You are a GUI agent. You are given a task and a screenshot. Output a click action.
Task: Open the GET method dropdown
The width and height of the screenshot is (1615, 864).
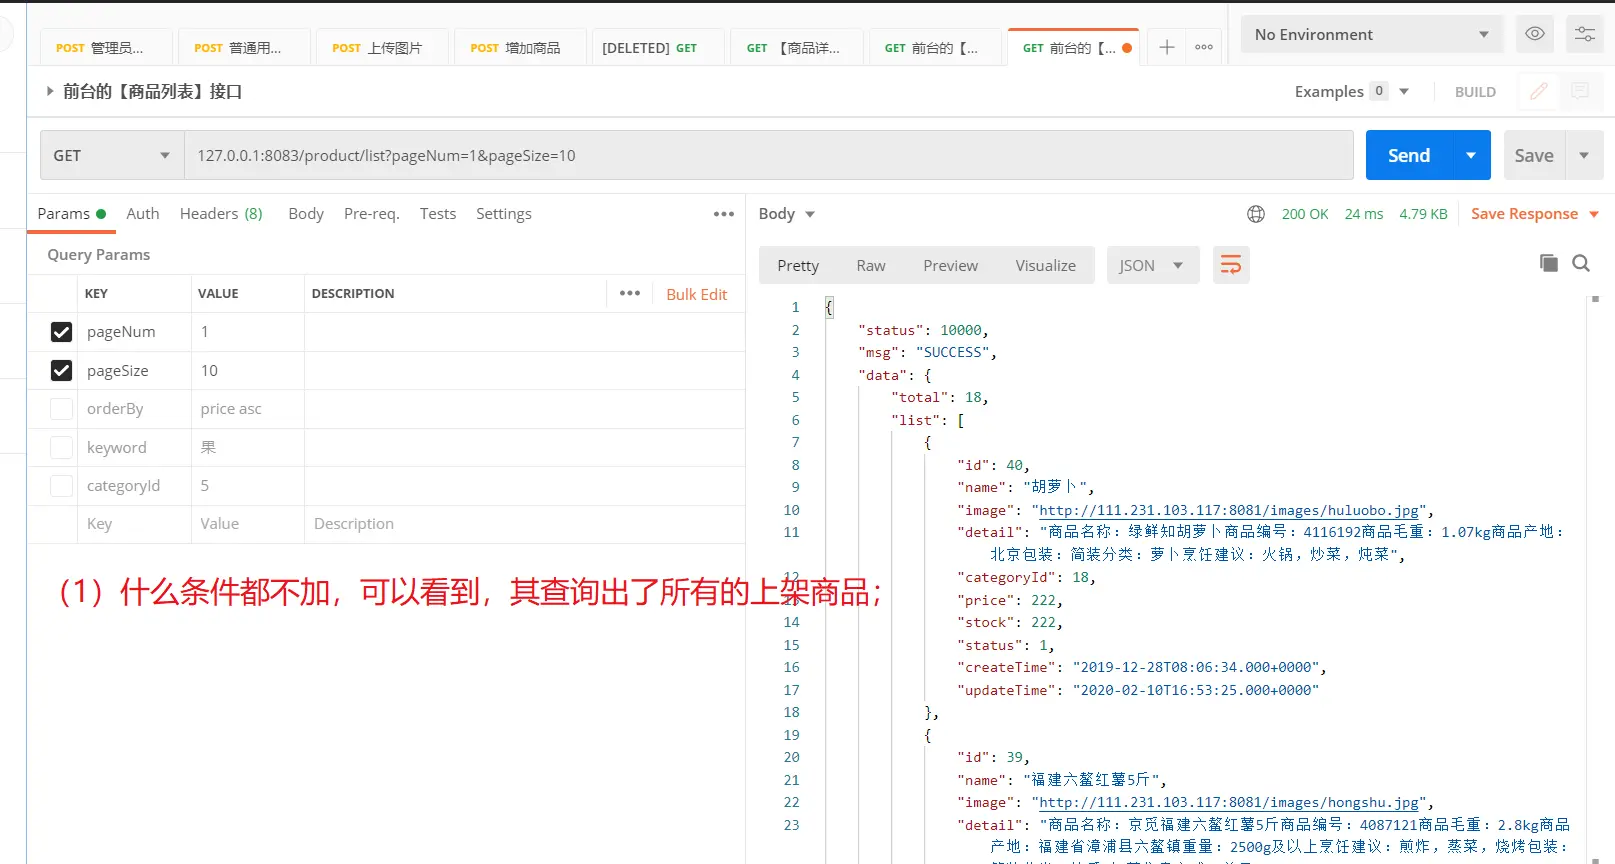[x=111, y=156]
